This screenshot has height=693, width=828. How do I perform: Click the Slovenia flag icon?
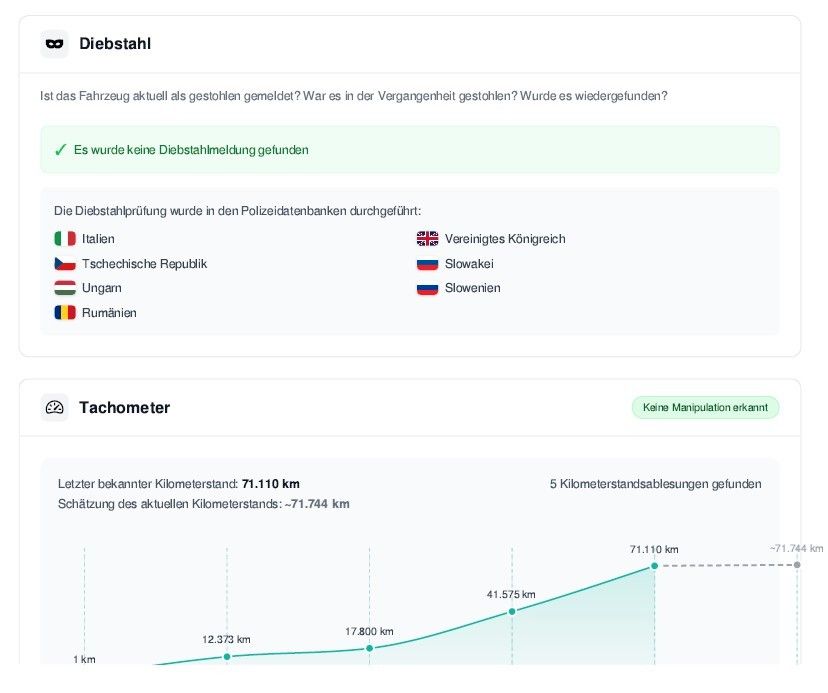(428, 288)
